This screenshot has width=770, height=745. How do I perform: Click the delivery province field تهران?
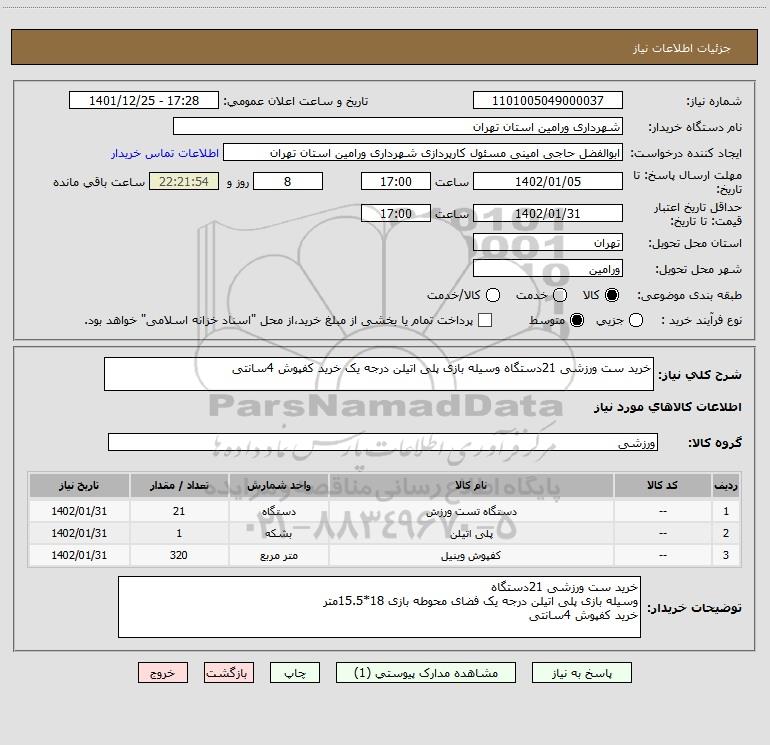coord(548,242)
